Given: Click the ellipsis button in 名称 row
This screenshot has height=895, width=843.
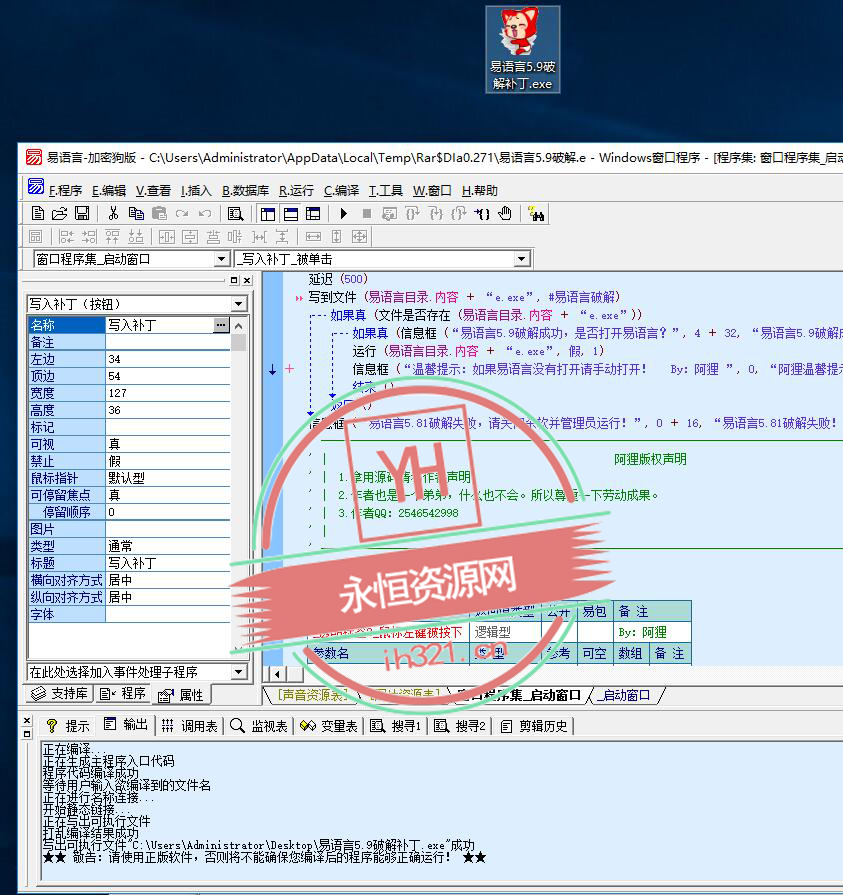Looking at the screenshot, I should click(x=221, y=325).
